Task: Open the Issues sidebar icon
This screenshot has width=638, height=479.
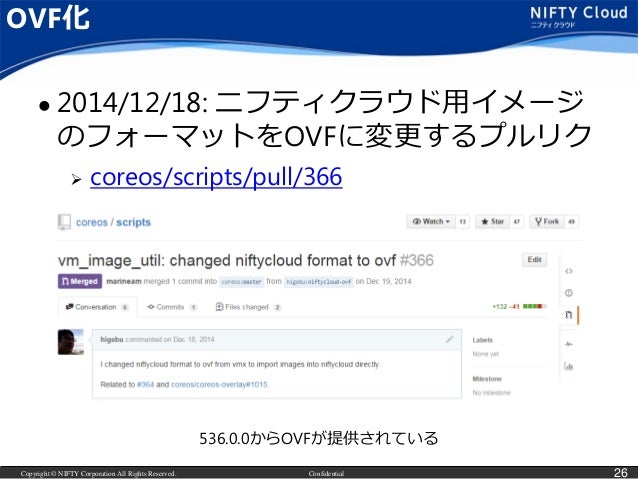Action: [x=569, y=293]
